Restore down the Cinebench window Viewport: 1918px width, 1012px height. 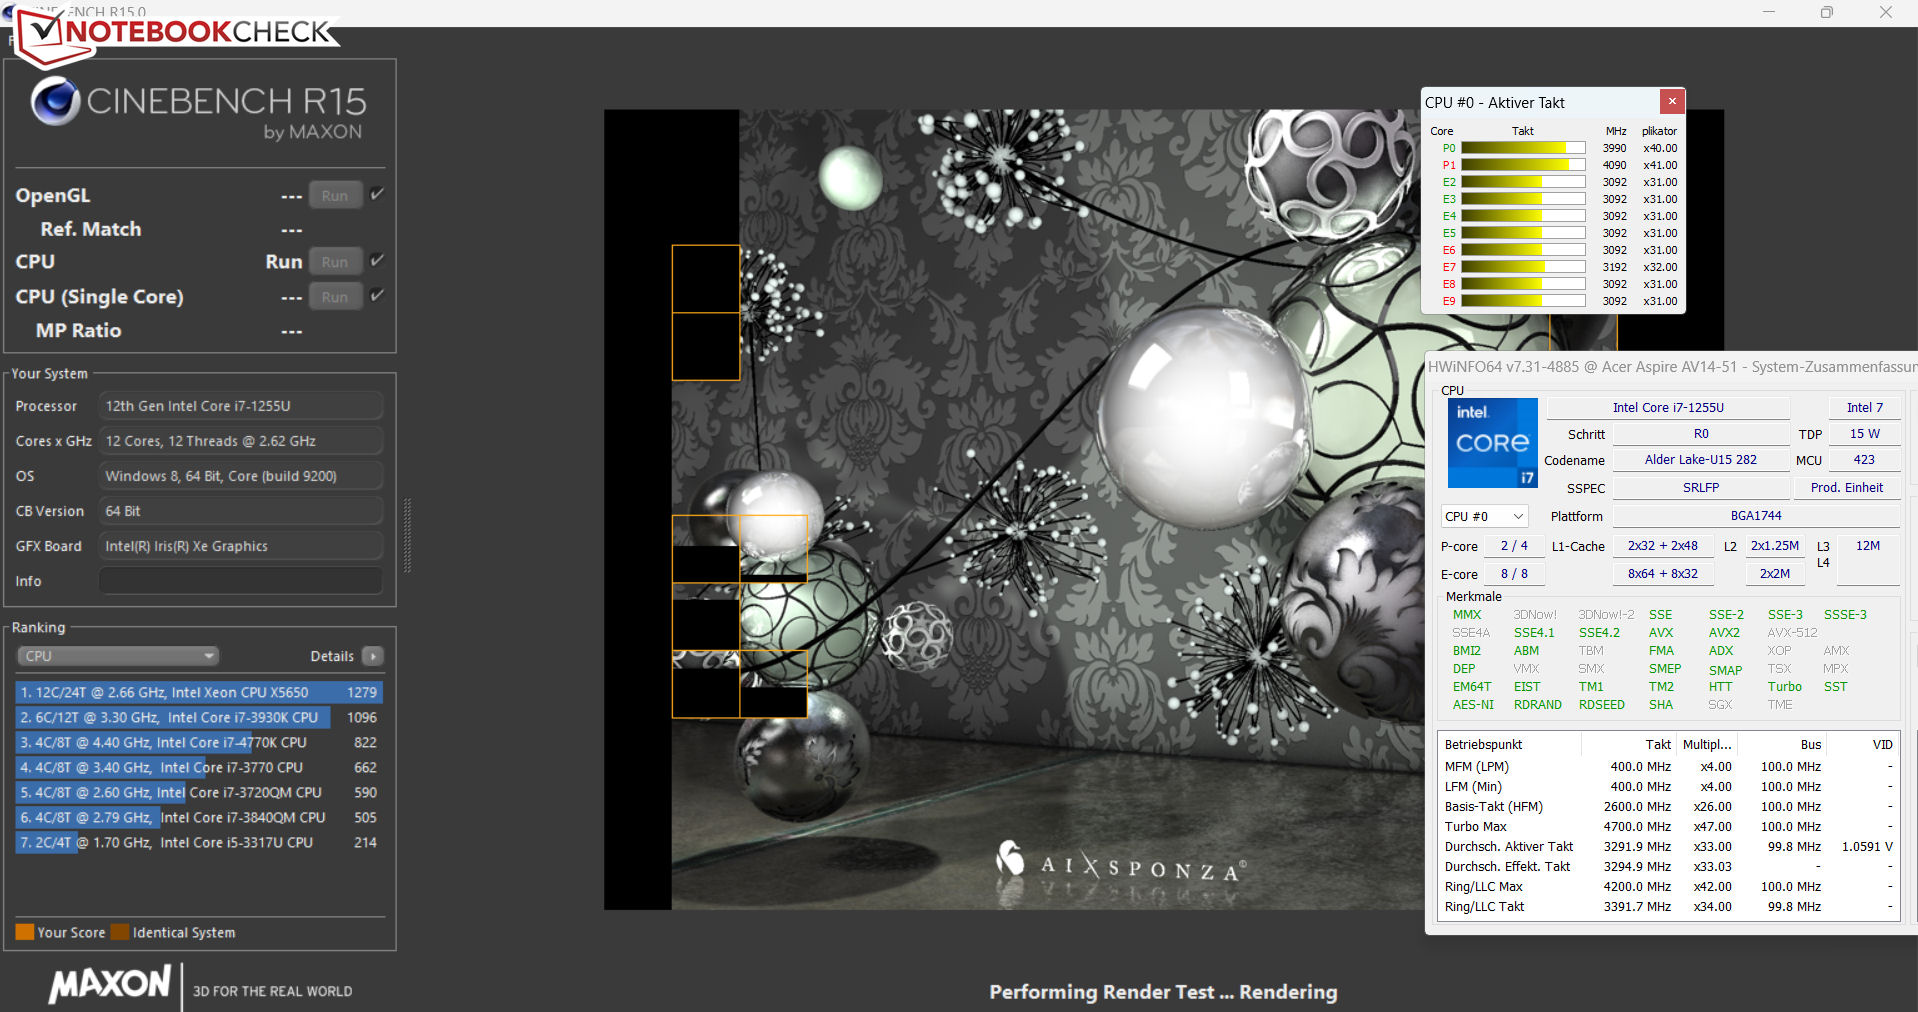coord(1826,13)
